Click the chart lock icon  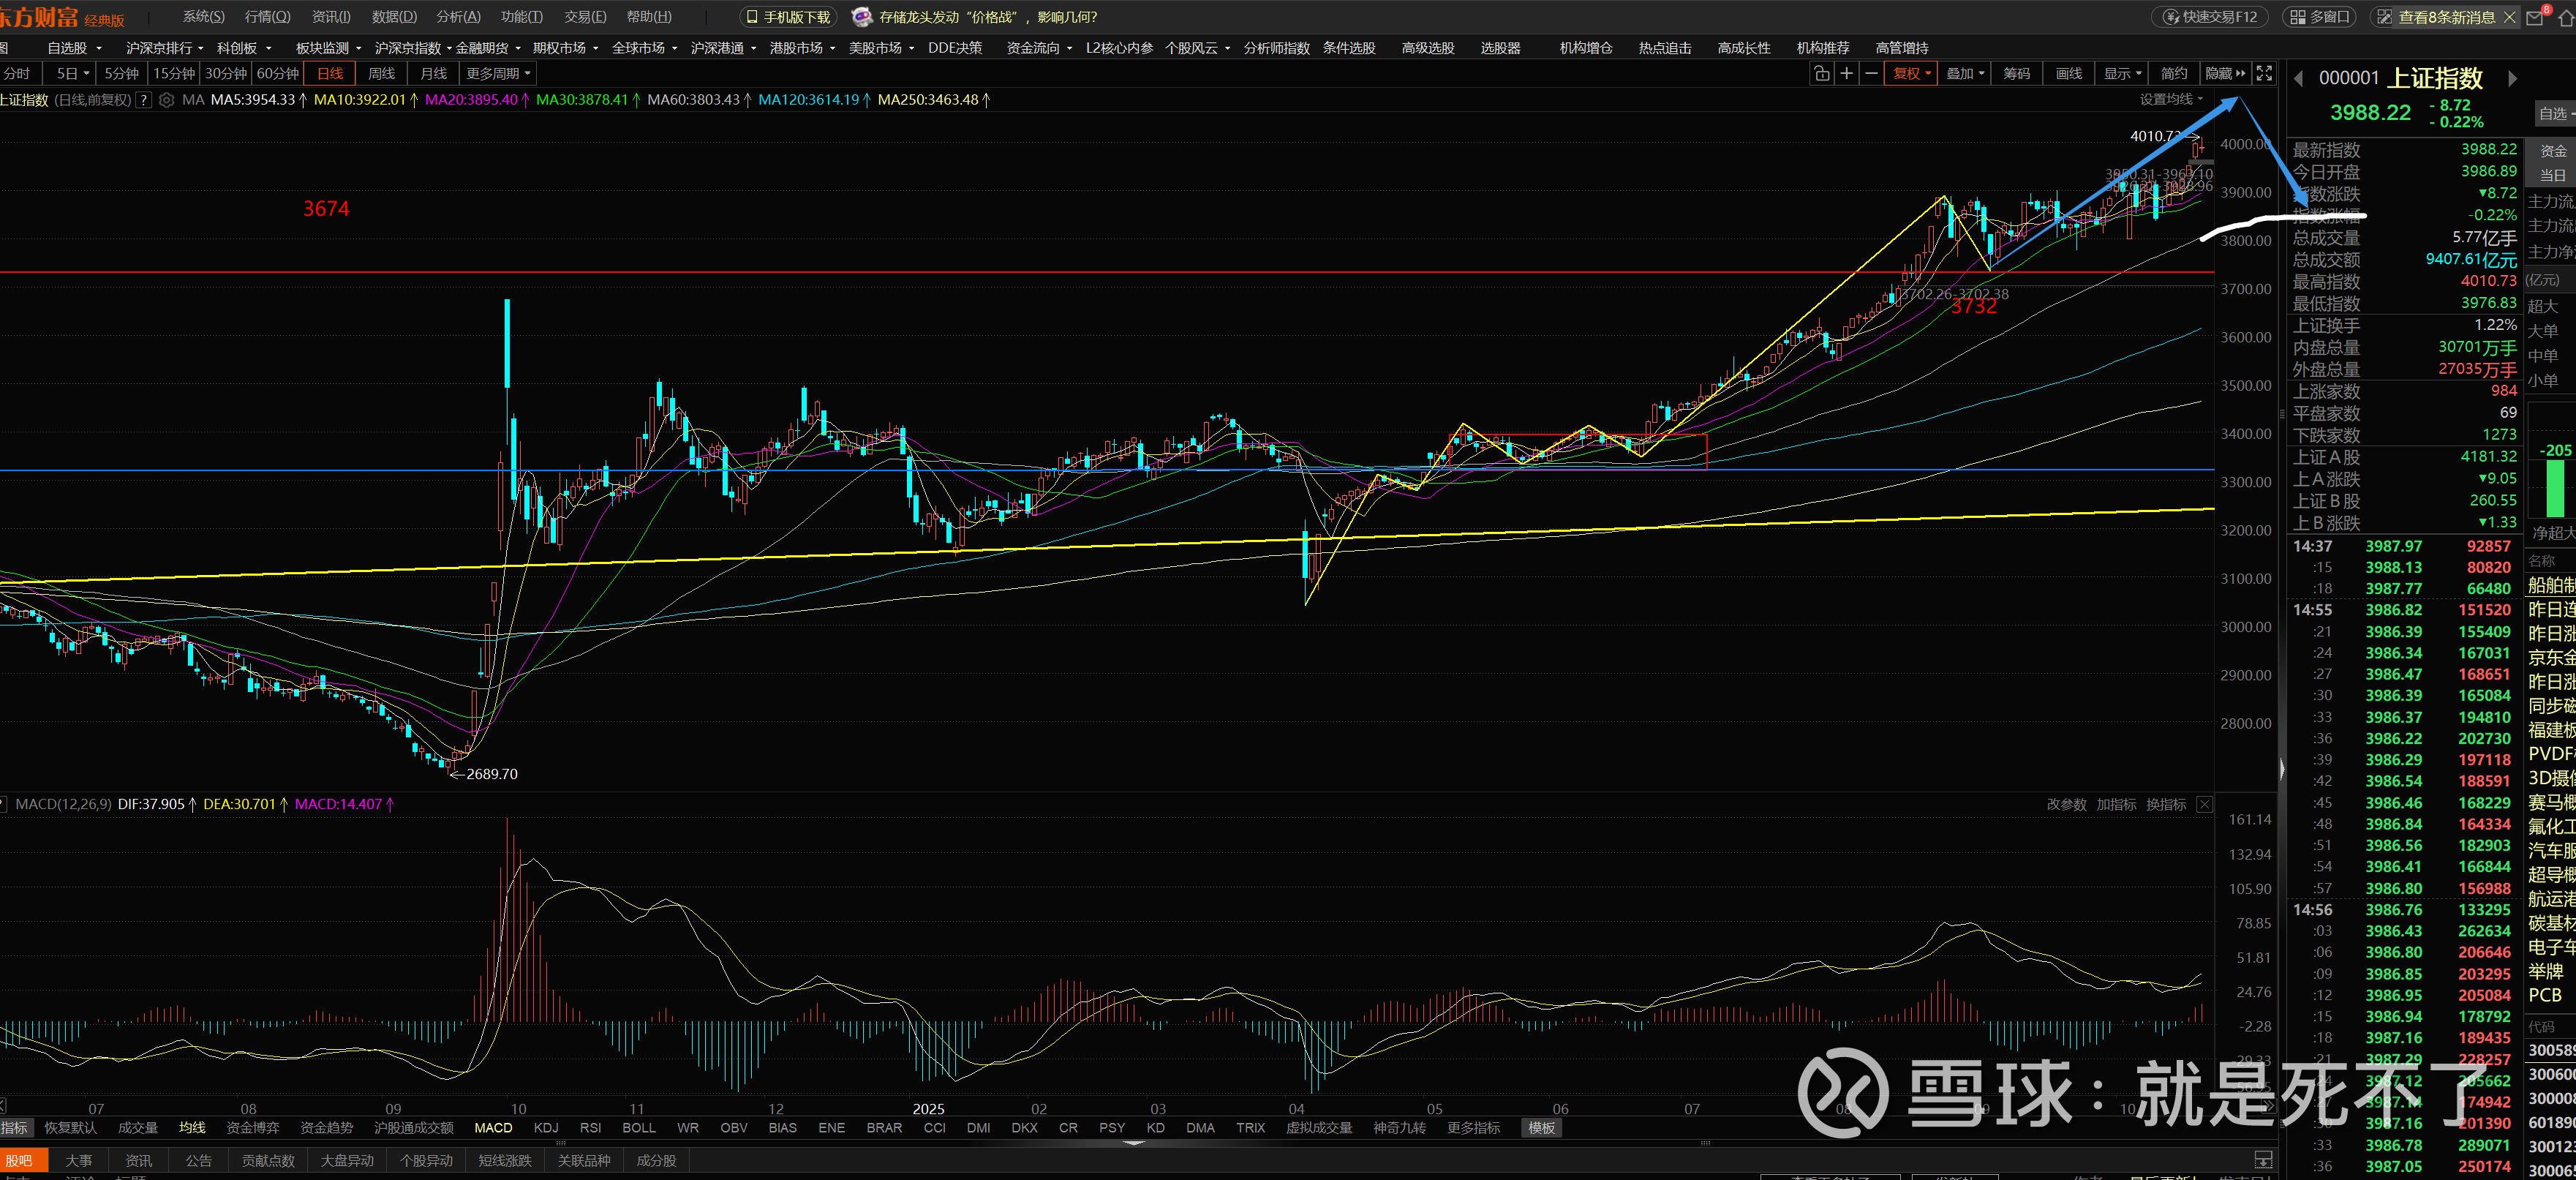tap(1821, 74)
